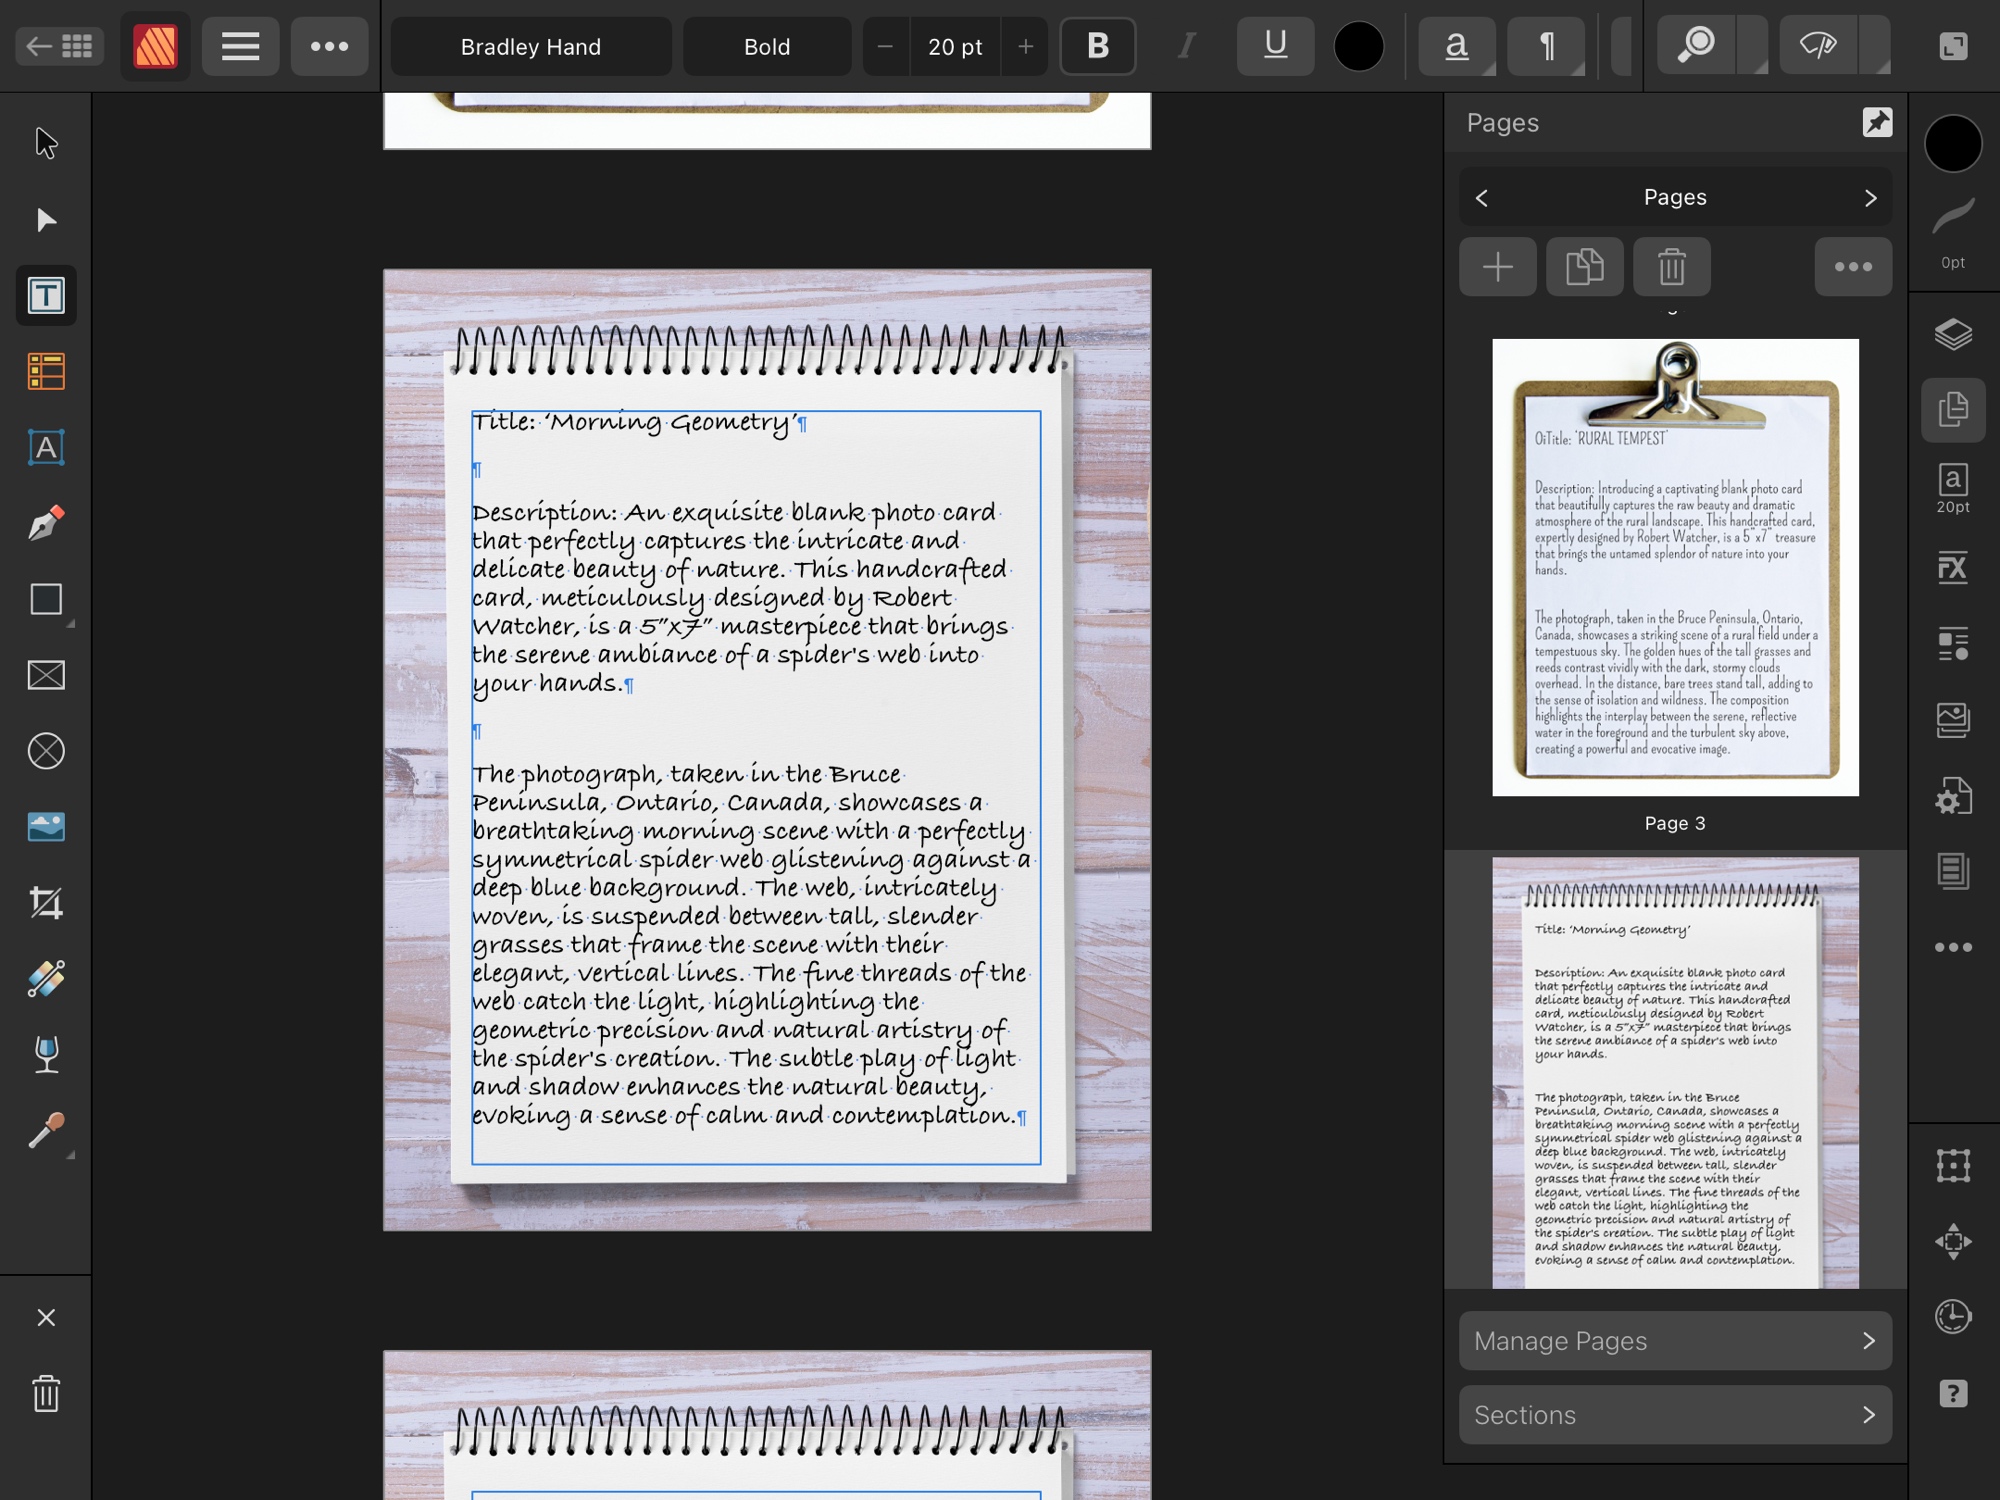Tap the trash icon in left toolbar
The height and width of the screenshot is (1500, 2000).
point(46,1393)
